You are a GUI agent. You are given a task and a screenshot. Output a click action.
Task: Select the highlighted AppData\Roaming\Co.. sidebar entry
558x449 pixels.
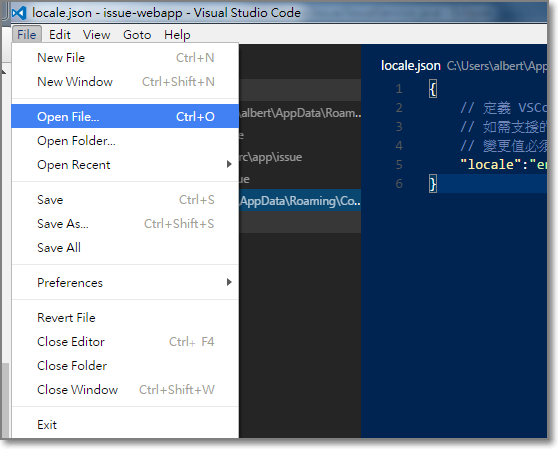pos(300,201)
